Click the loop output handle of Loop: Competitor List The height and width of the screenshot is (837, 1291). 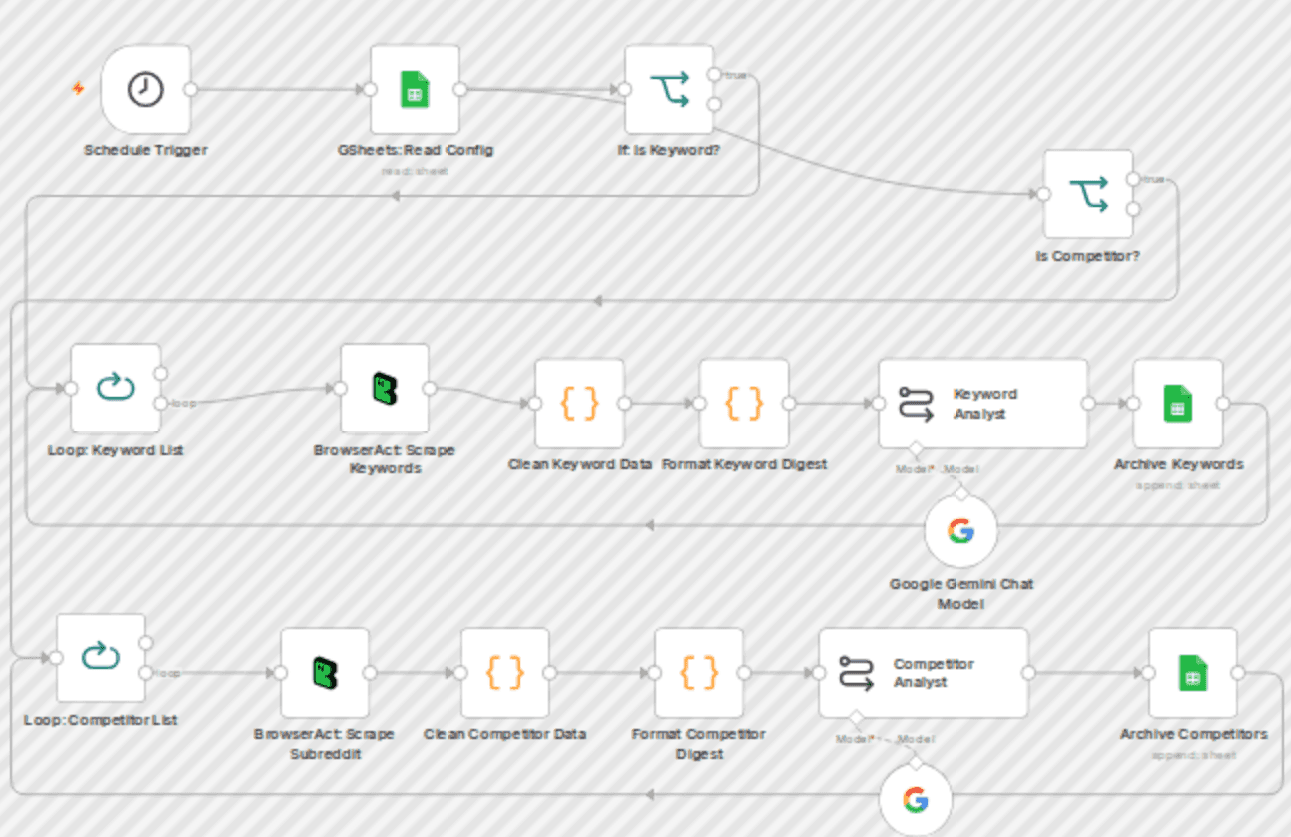(146, 672)
